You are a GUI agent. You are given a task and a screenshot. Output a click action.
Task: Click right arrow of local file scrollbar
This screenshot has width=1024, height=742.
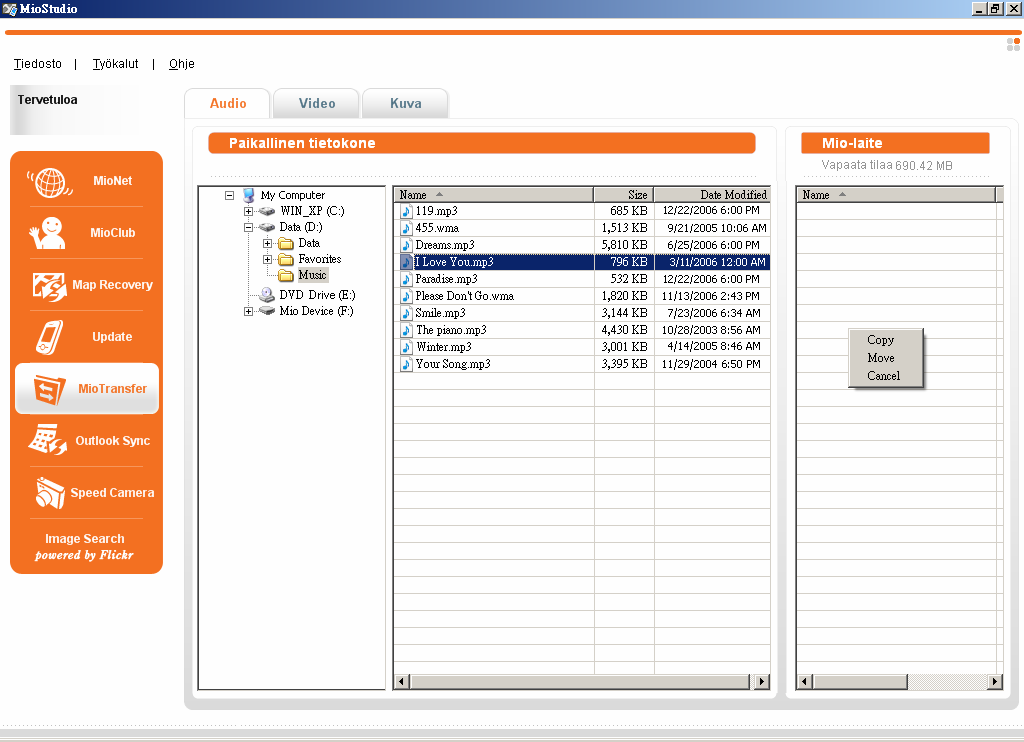click(x=761, y=682)
